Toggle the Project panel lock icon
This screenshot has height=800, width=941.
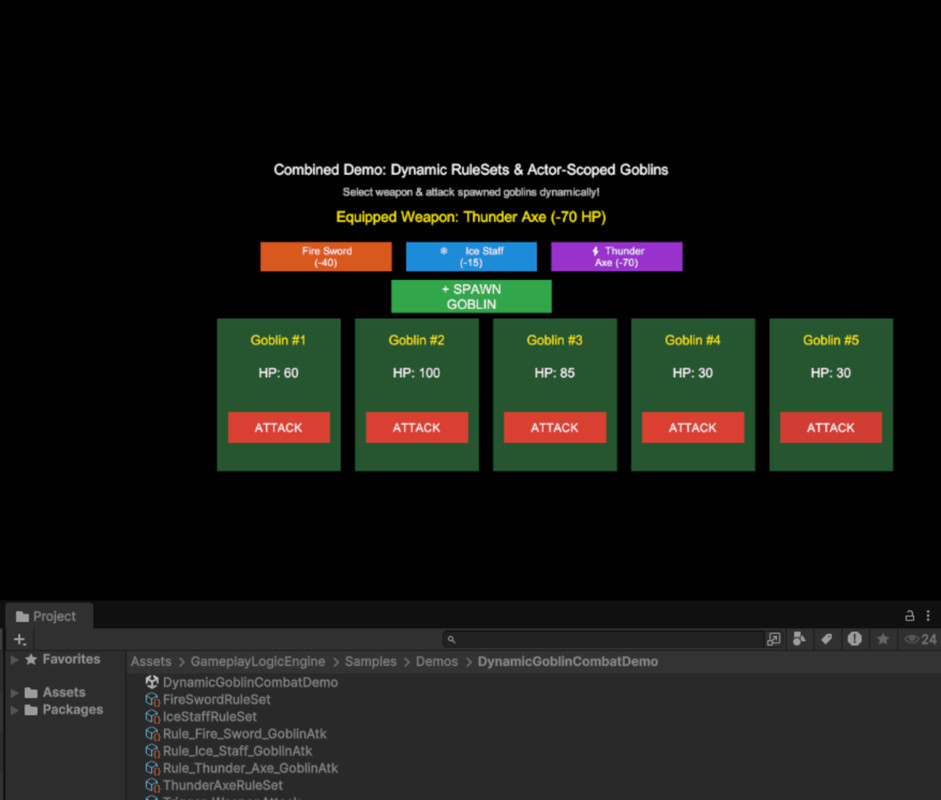click(910, 616)
